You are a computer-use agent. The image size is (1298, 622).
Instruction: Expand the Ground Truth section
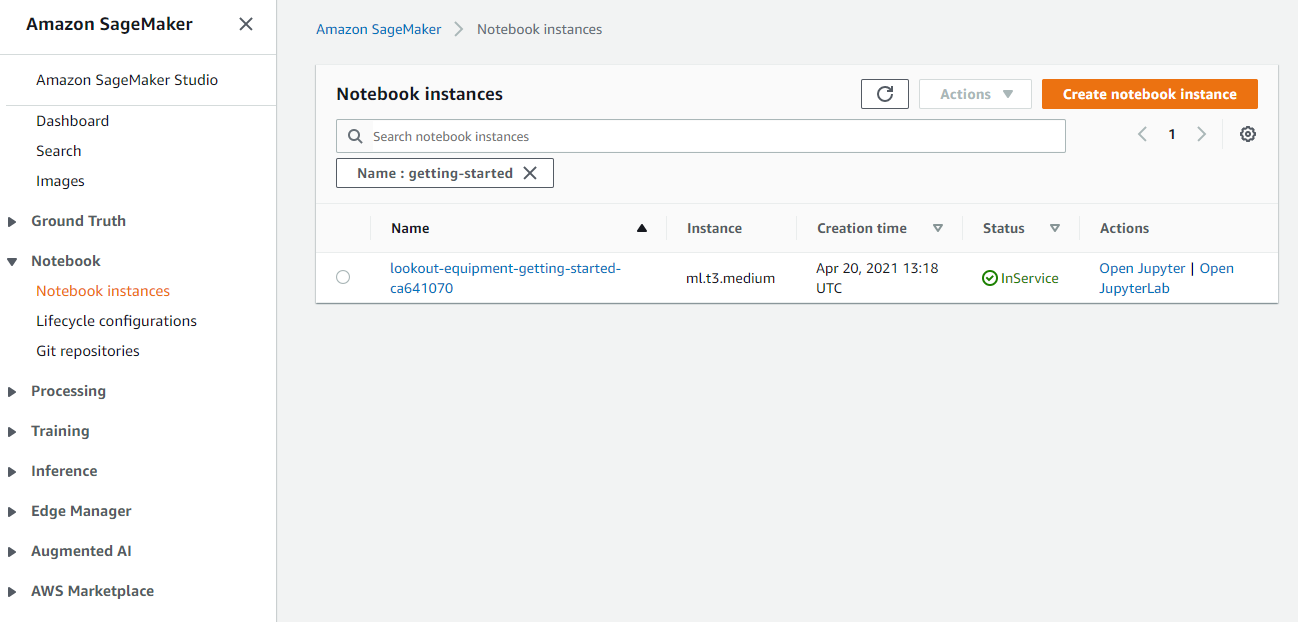pos(12,221)
